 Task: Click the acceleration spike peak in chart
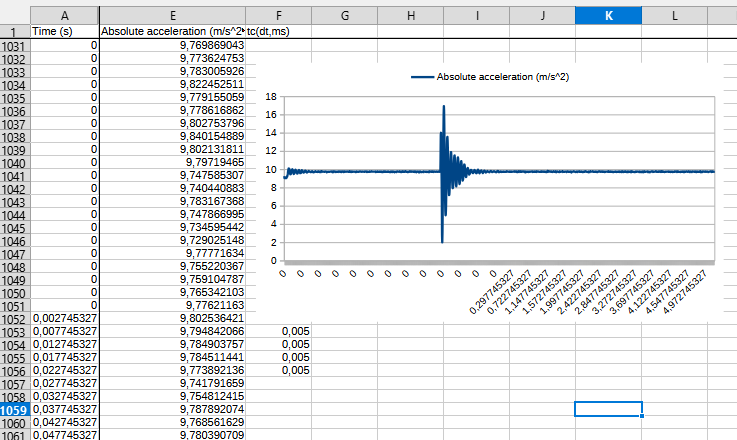point(442,106)
